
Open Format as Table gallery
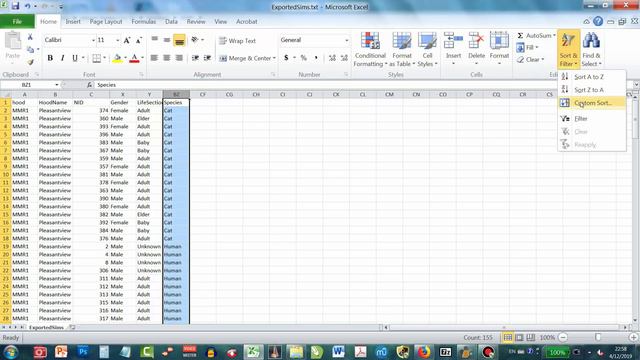402,49
